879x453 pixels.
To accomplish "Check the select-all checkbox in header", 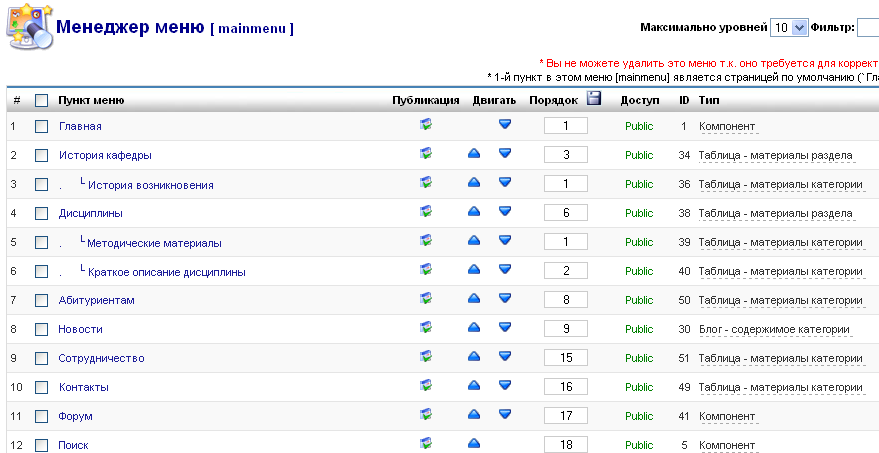I will pos(41,100).
